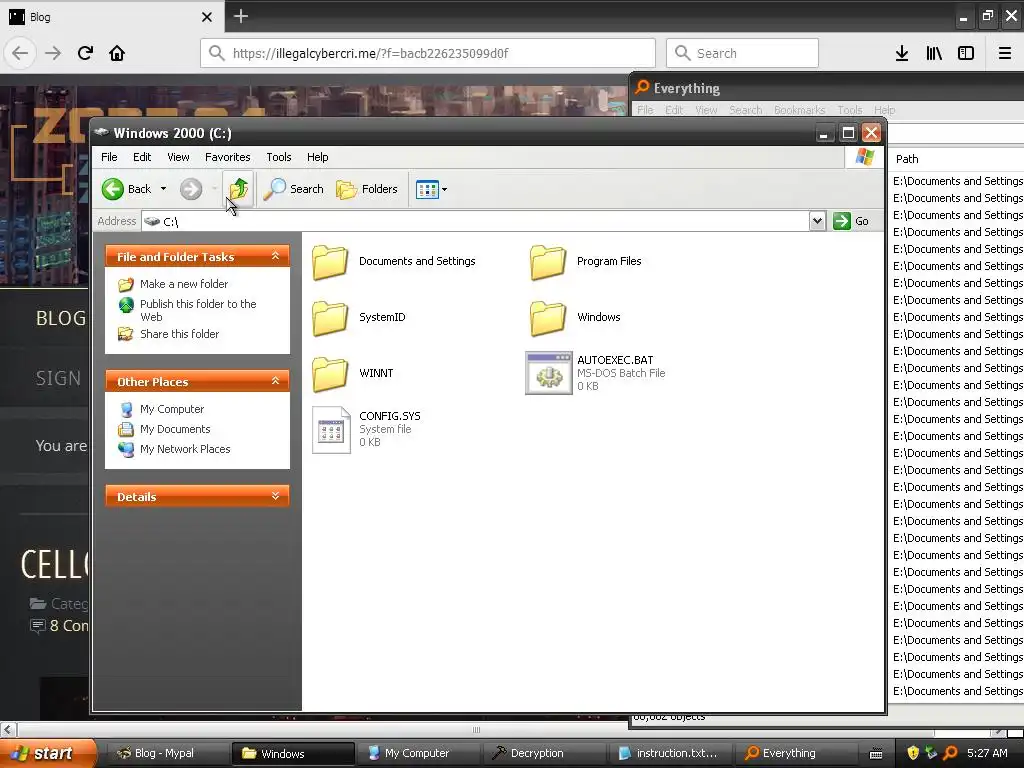The width and height of the screenshot is (1024, 768).
Task: Open the browser downloads arrow
Action: [902, 54]
